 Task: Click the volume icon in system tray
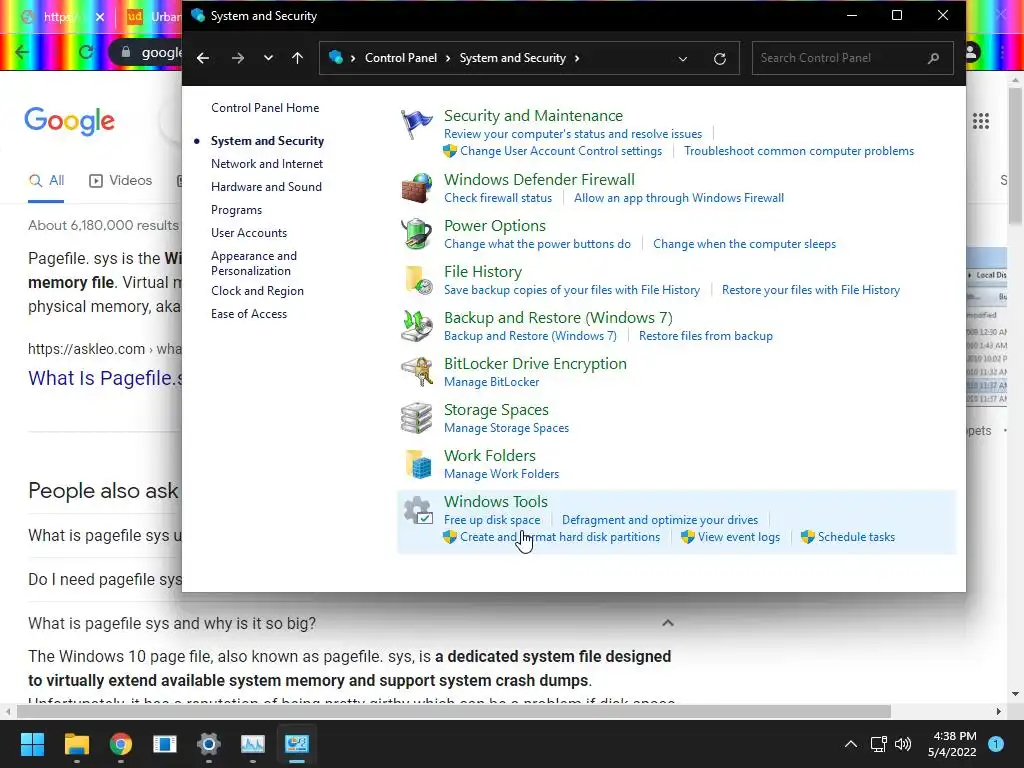(903, 744)
